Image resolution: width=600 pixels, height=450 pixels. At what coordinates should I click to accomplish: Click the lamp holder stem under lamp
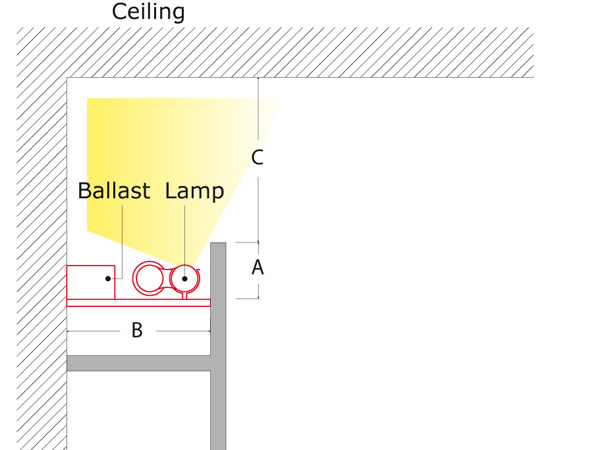[x=184, y=295]
